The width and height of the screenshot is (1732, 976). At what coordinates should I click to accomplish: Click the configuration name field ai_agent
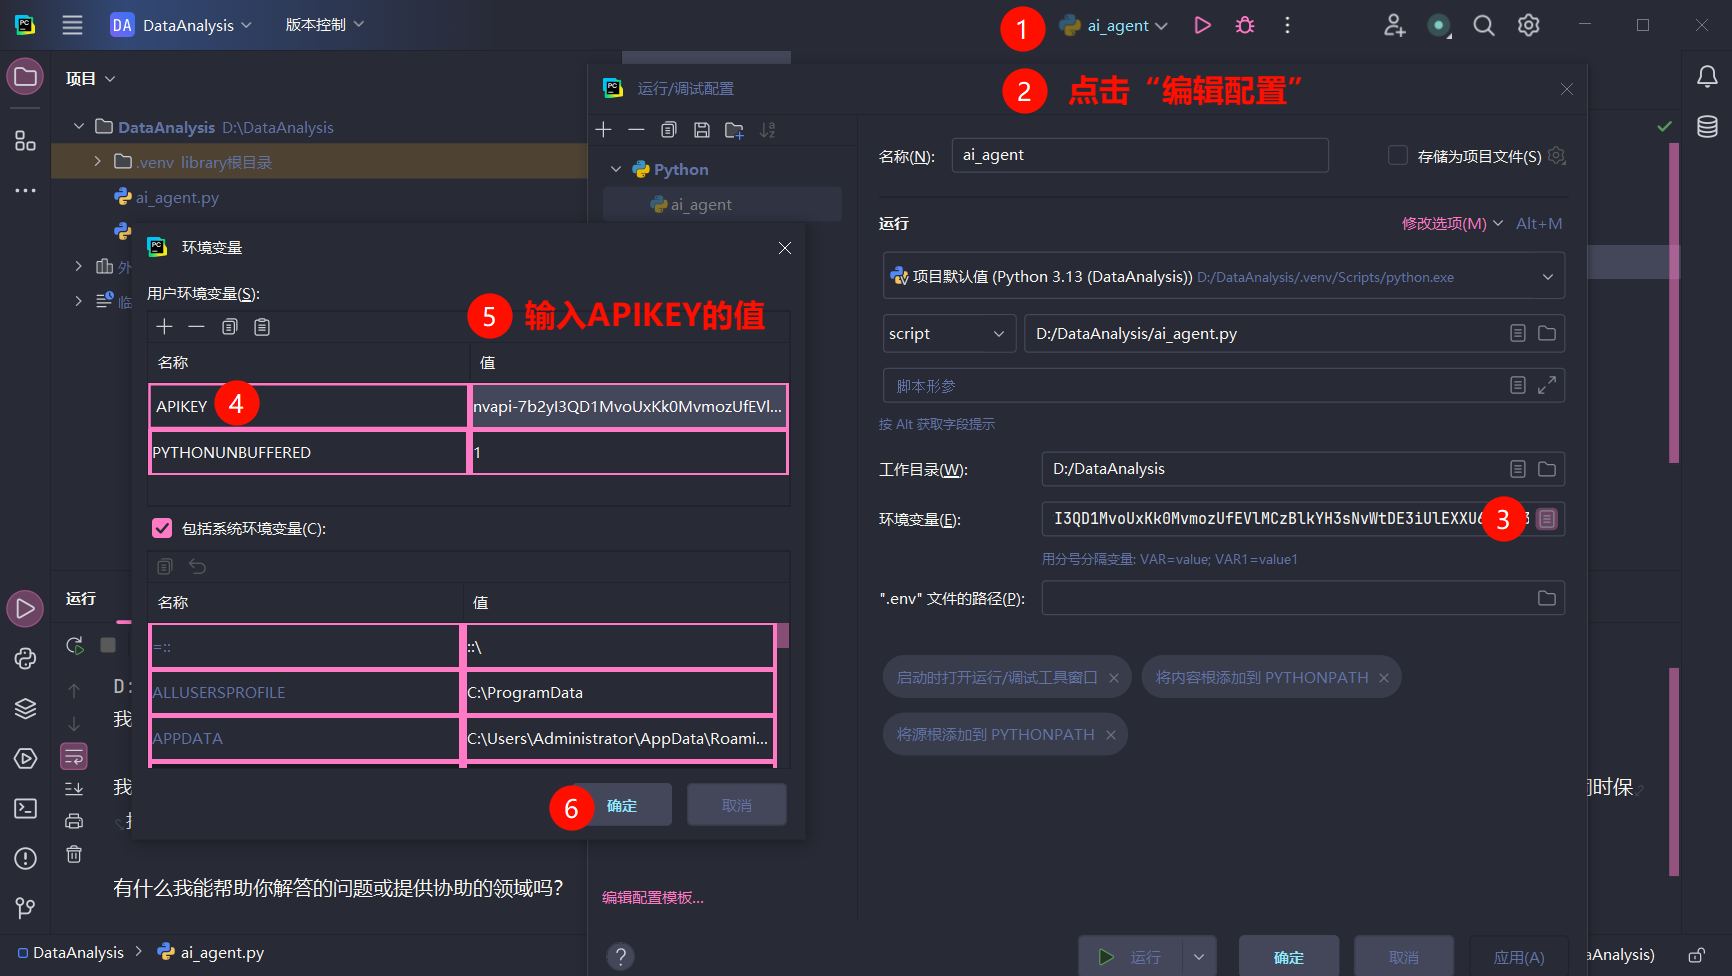[1139, 155]
